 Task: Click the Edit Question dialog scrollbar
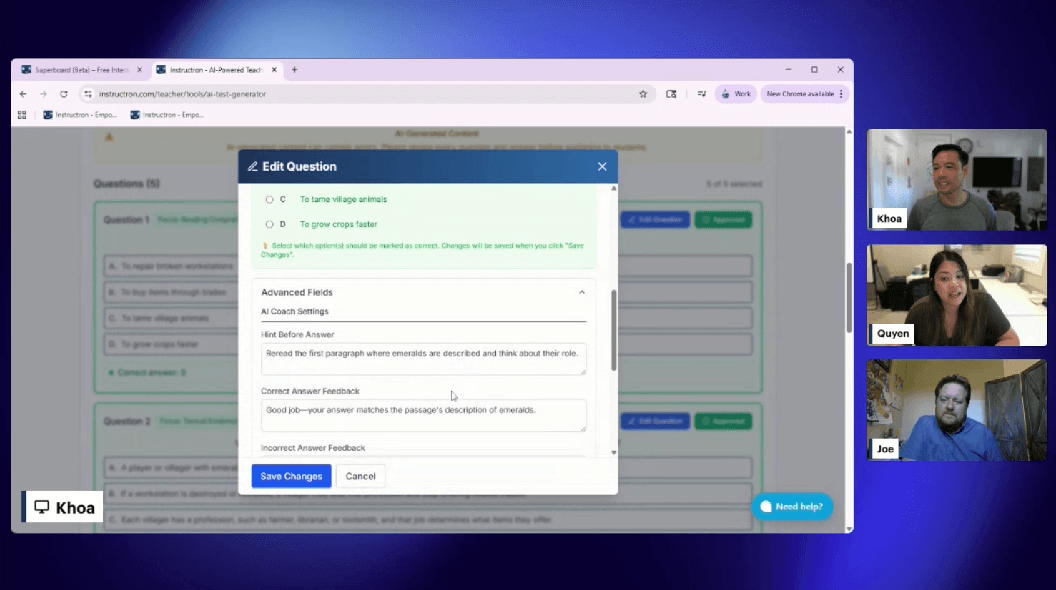pyautogui.click(x=613, y=330)
